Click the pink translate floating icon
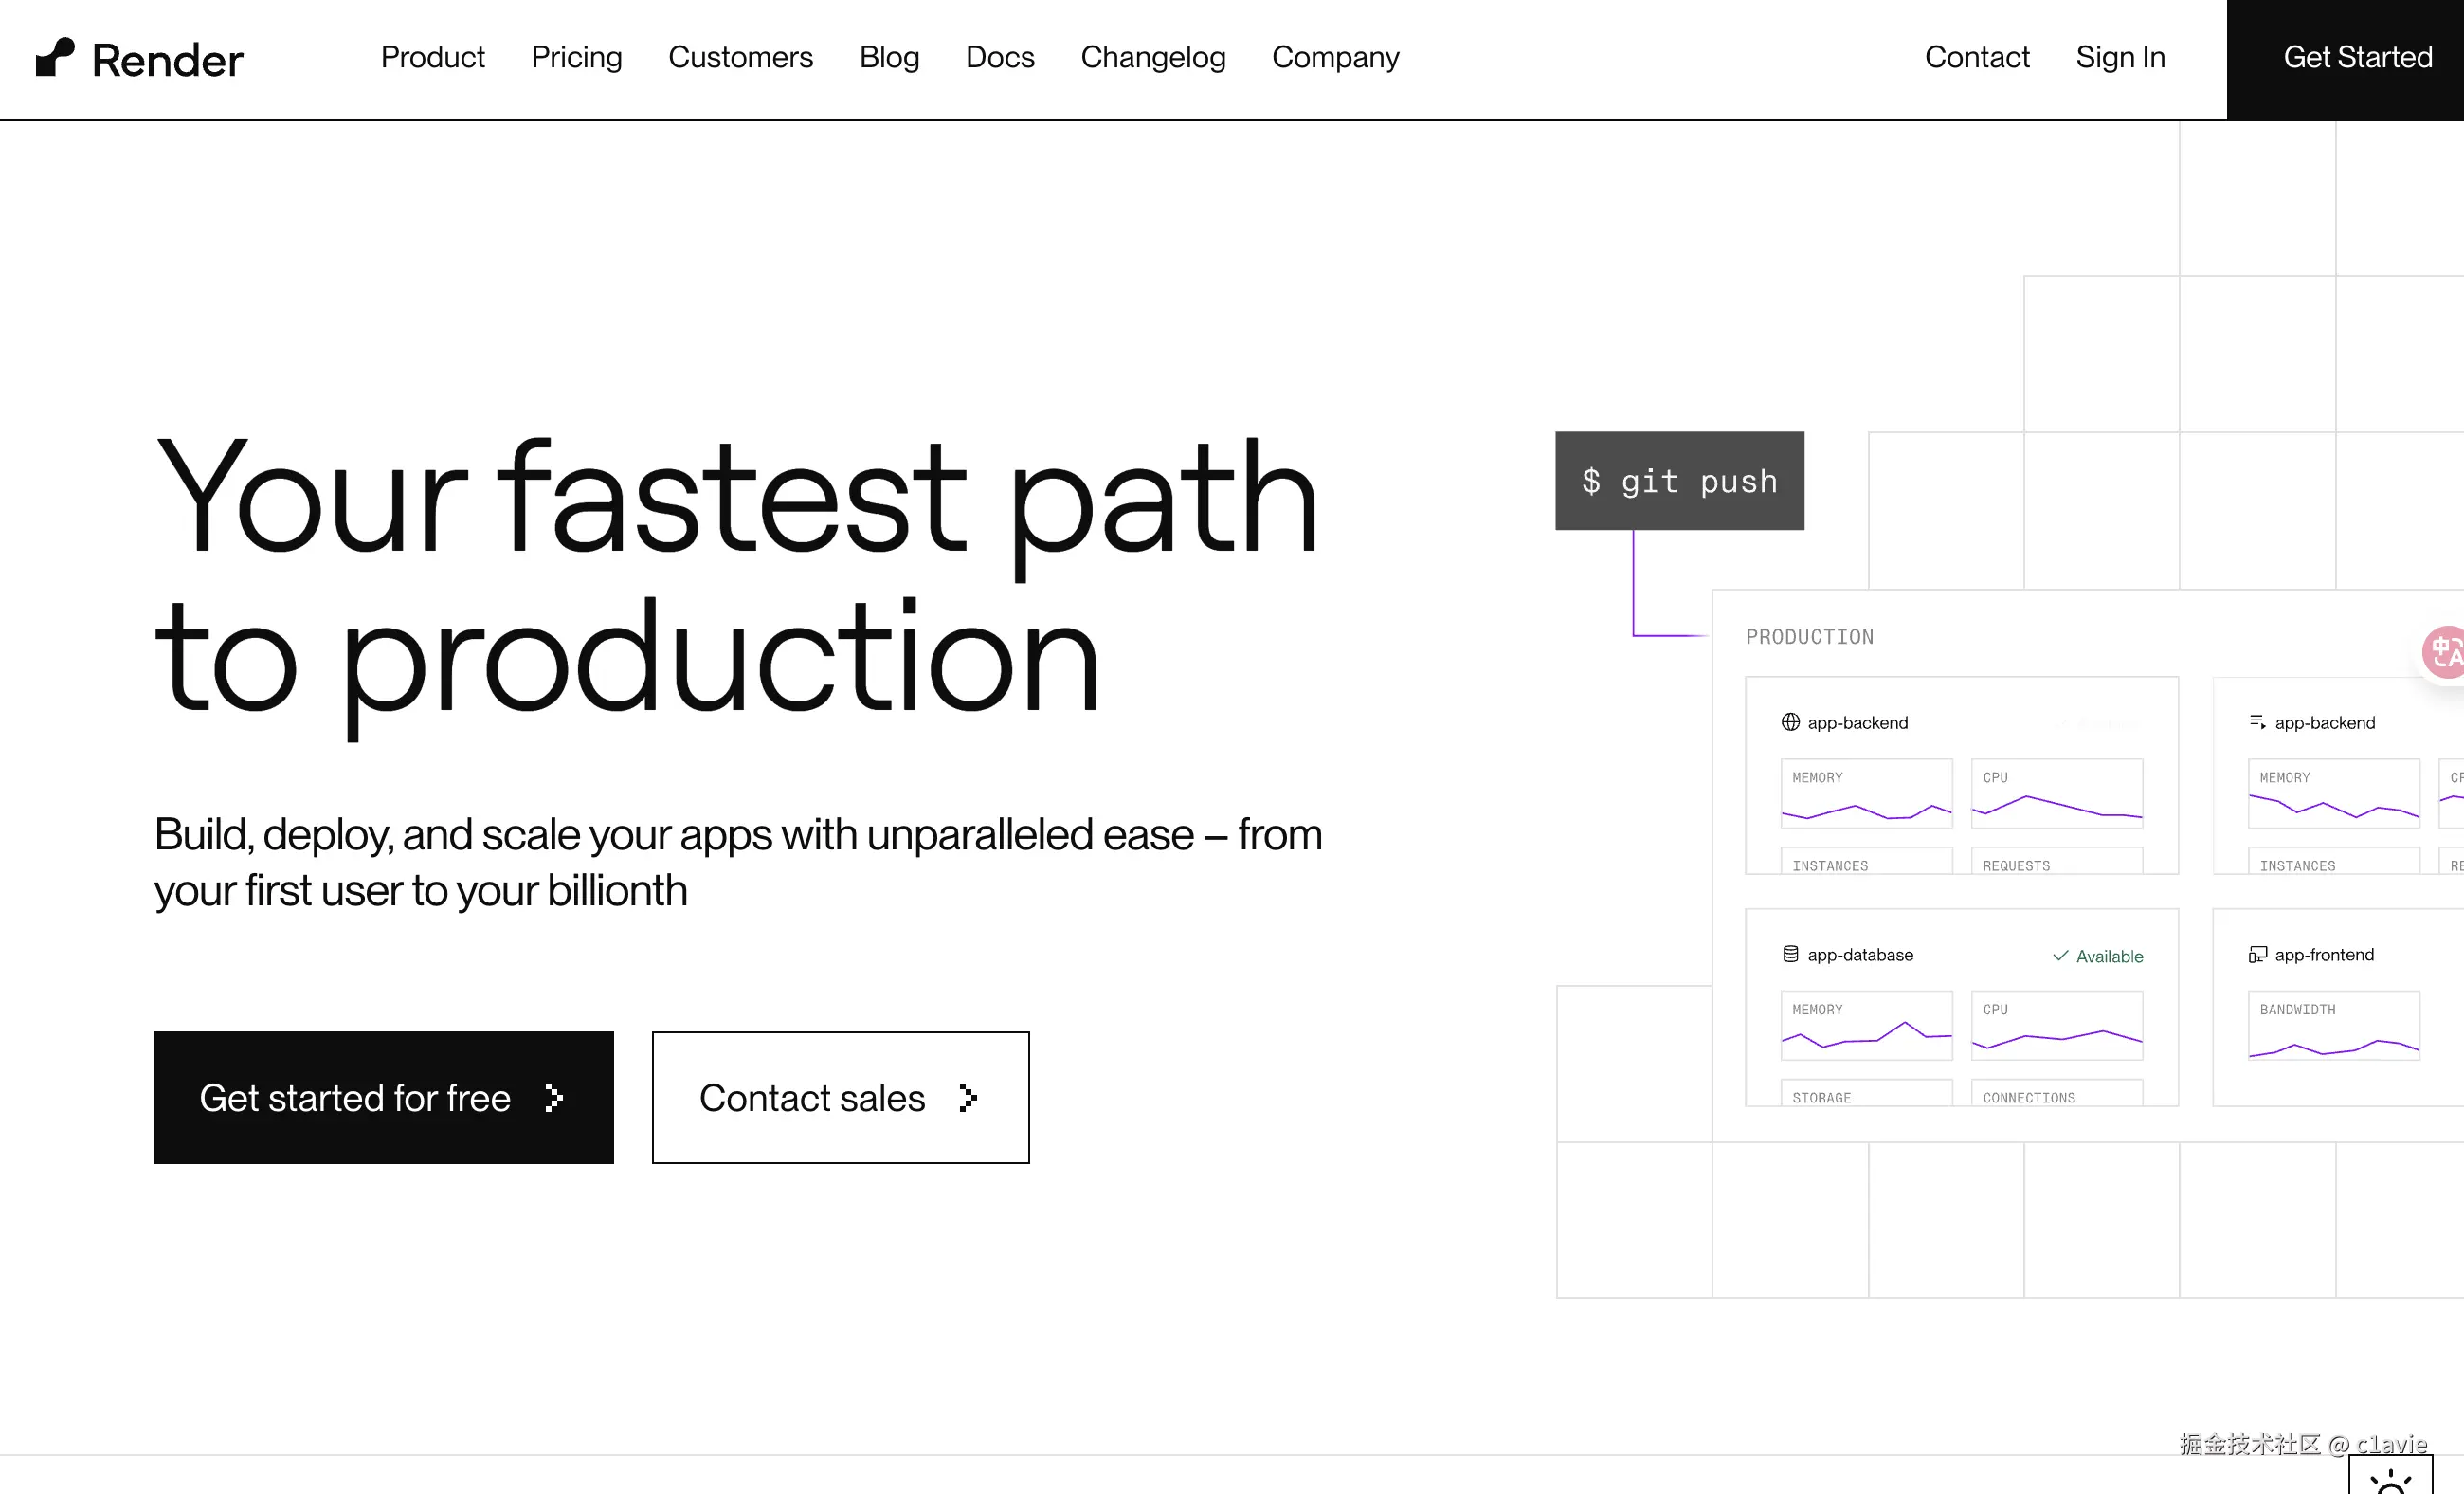Screen dimensions: 2464x1494 (x=2445, y=652)
